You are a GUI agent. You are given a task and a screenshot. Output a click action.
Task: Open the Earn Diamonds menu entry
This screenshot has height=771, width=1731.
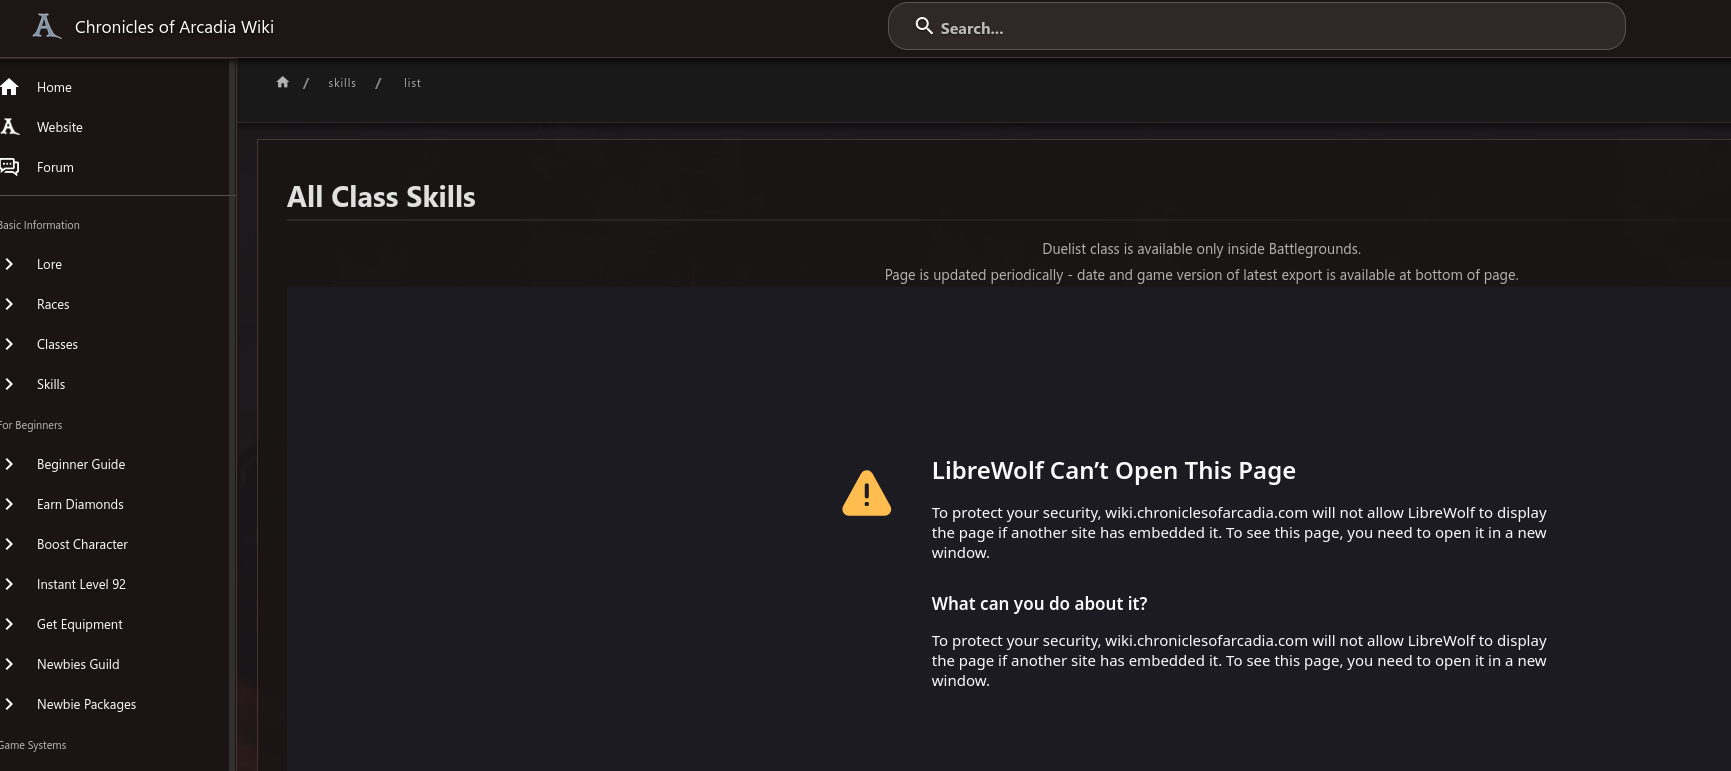(80, 504)
